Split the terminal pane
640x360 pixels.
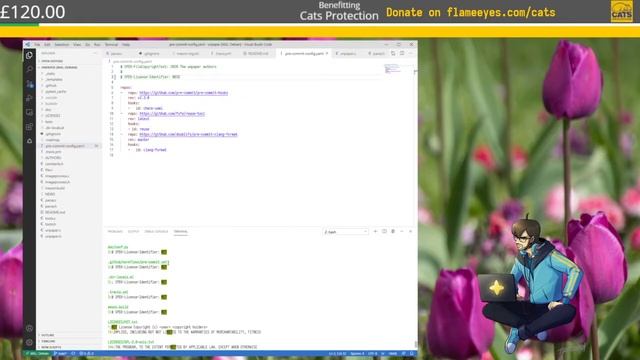(x=384, y=231)
